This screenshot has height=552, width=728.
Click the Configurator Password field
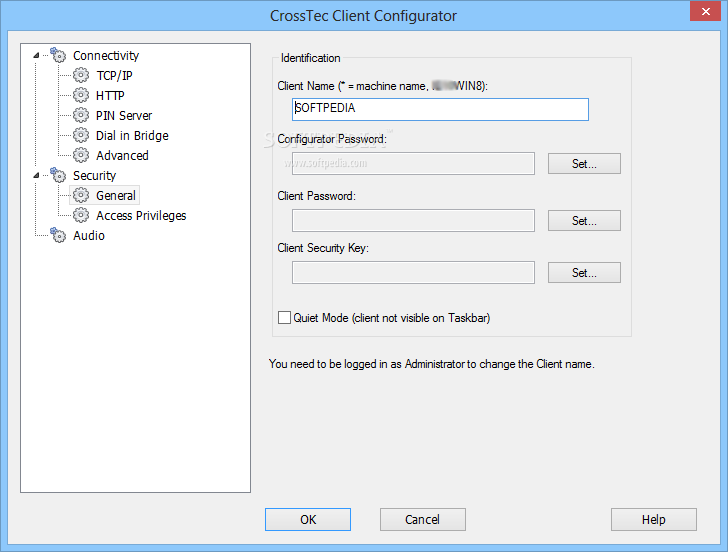pos(413,163)
